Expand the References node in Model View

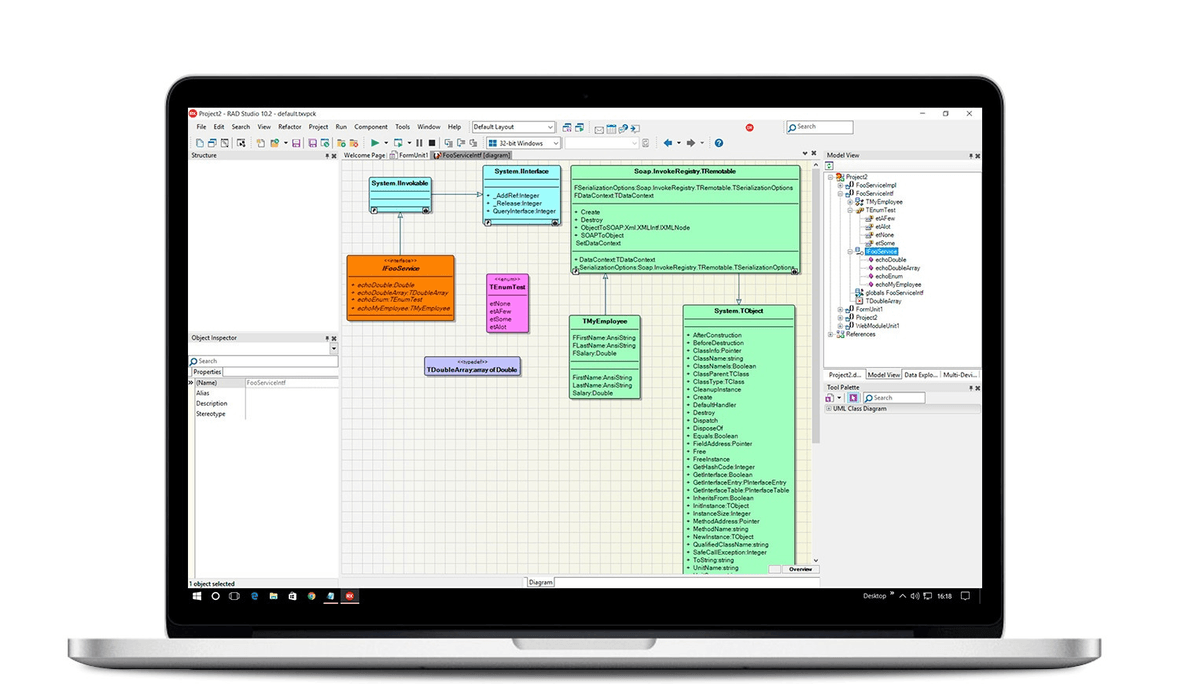point(830,334)
